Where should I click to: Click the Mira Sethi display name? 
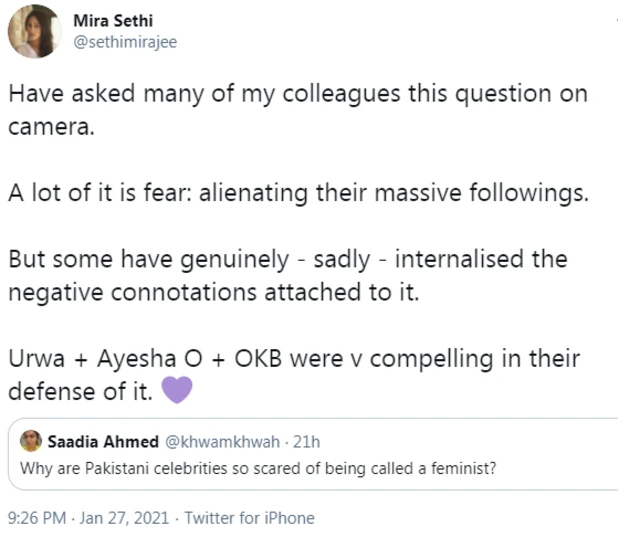coord(111,22)
